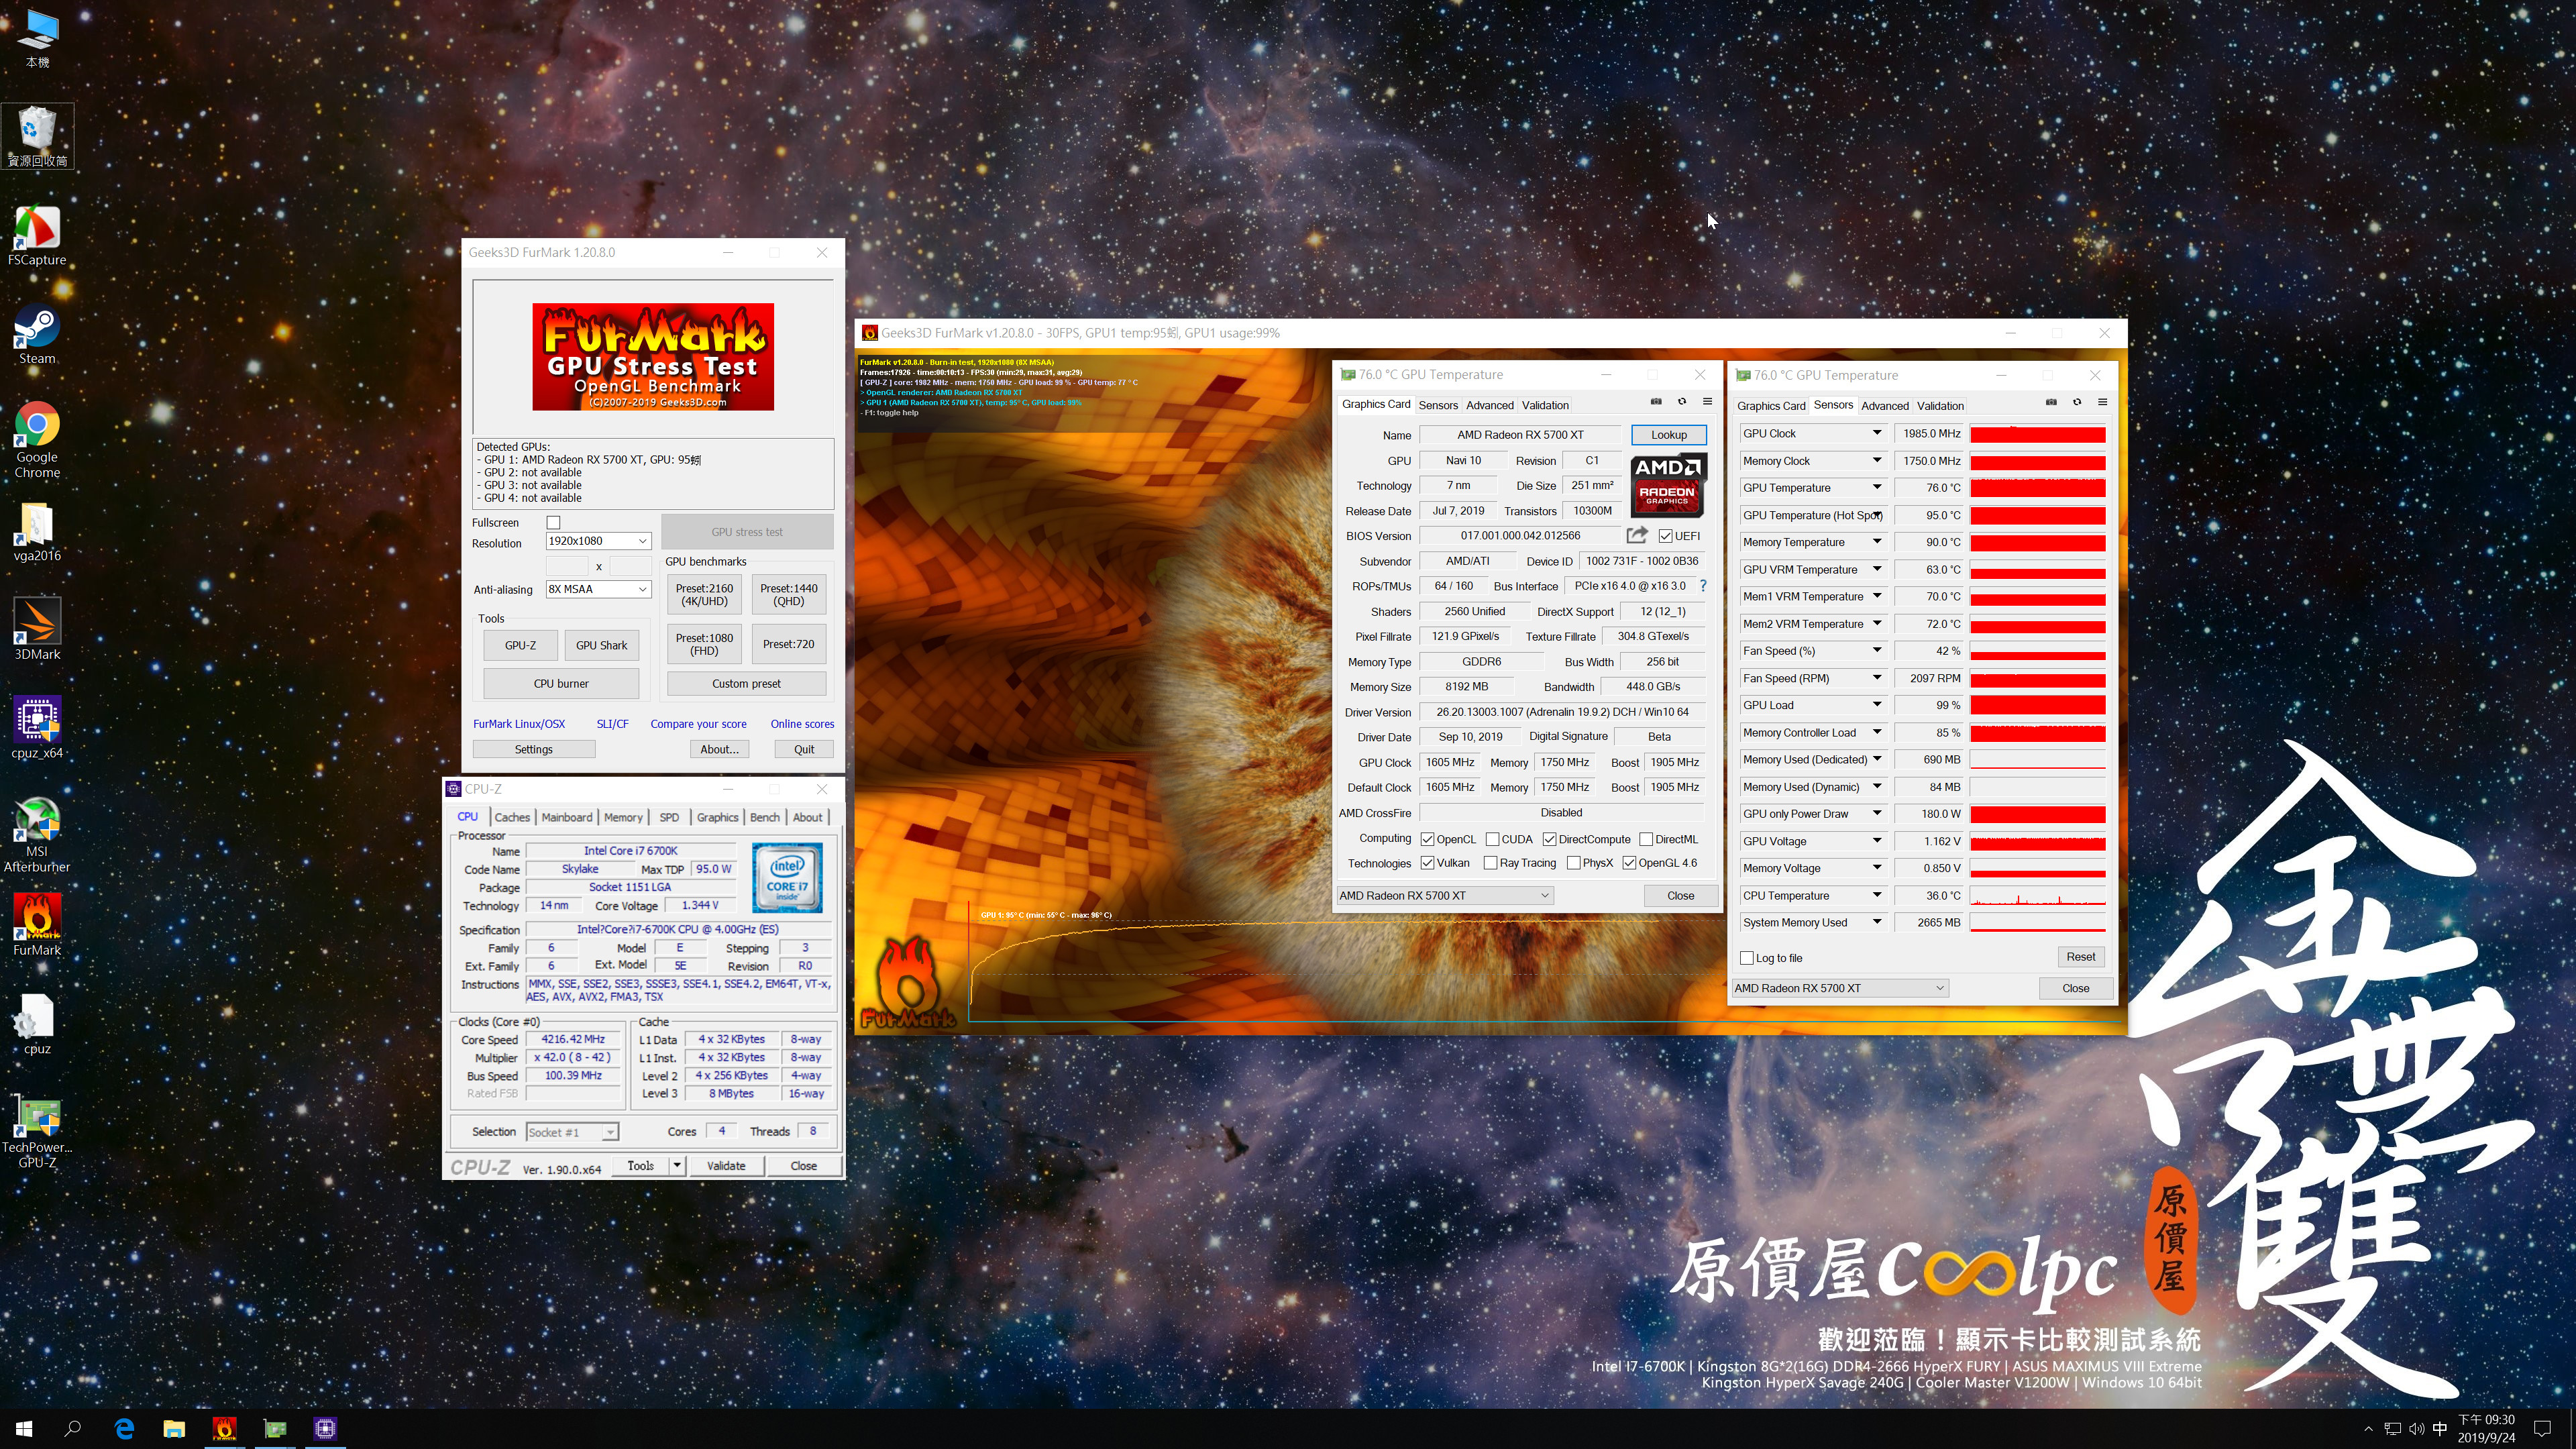
Task: Open the Compare your score link
Action: 698,724
